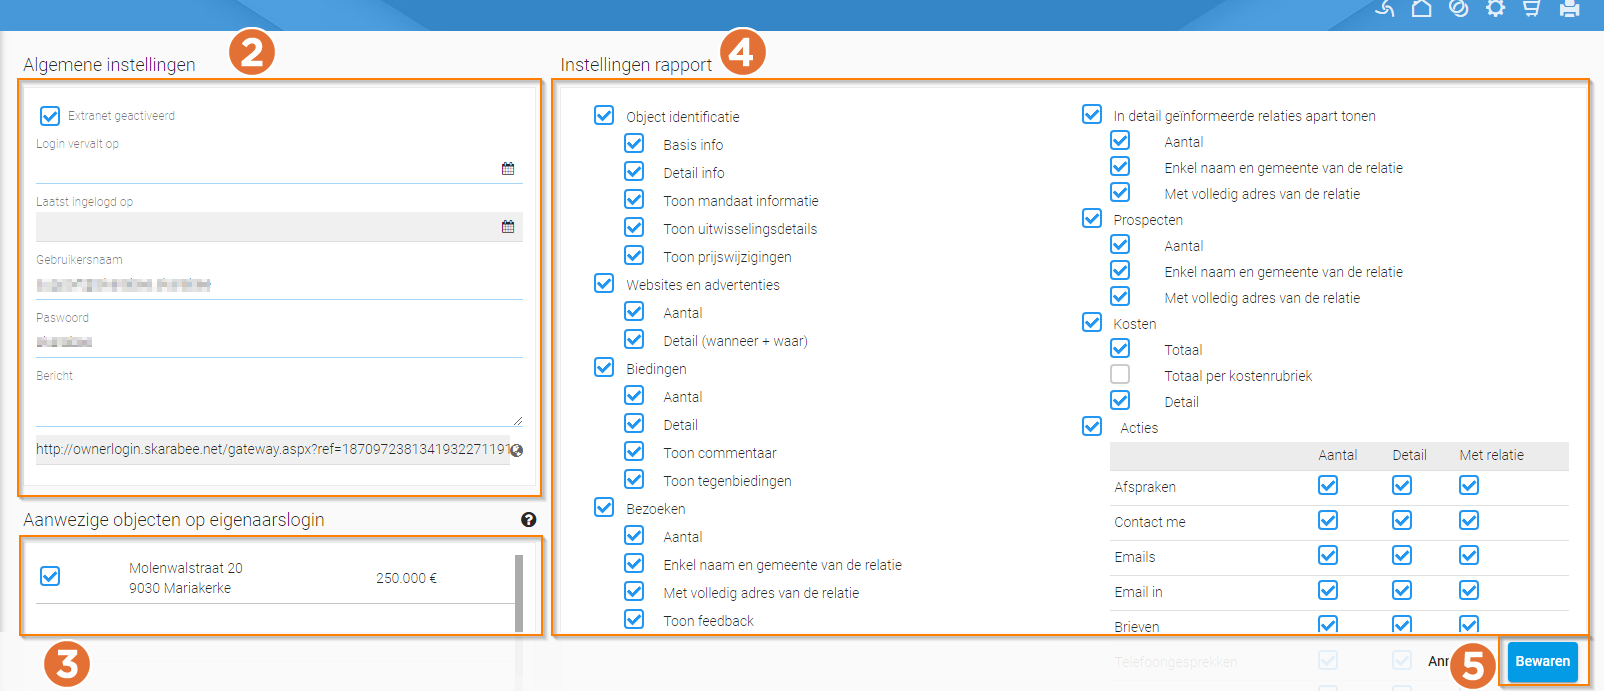Click the '9030 Mariakerke' address text

pos(180,588)
